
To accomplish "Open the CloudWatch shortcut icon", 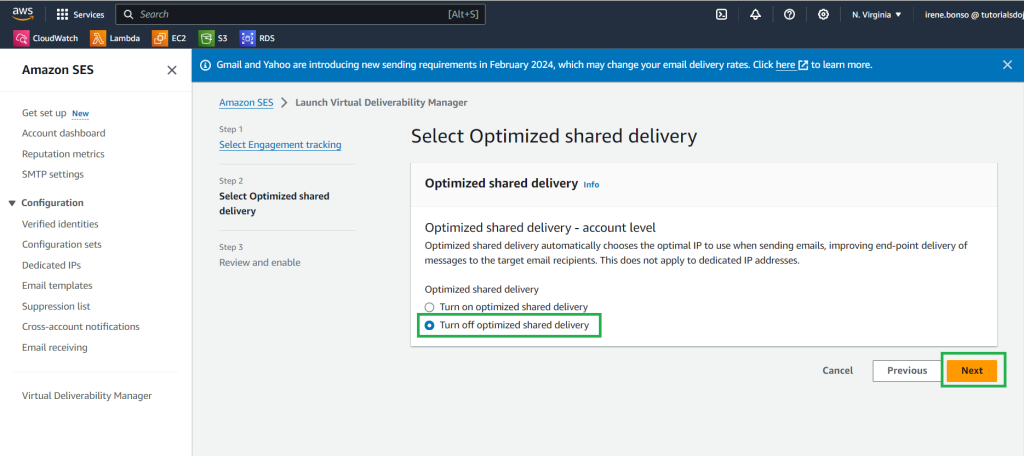I will pos(21,39).
